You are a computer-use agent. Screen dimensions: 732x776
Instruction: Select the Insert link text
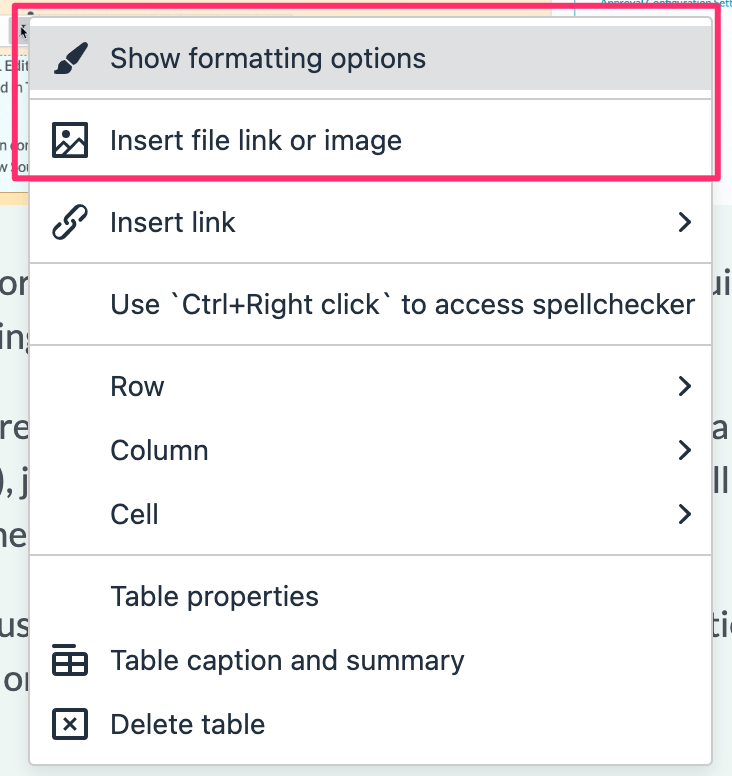point(173,222)
